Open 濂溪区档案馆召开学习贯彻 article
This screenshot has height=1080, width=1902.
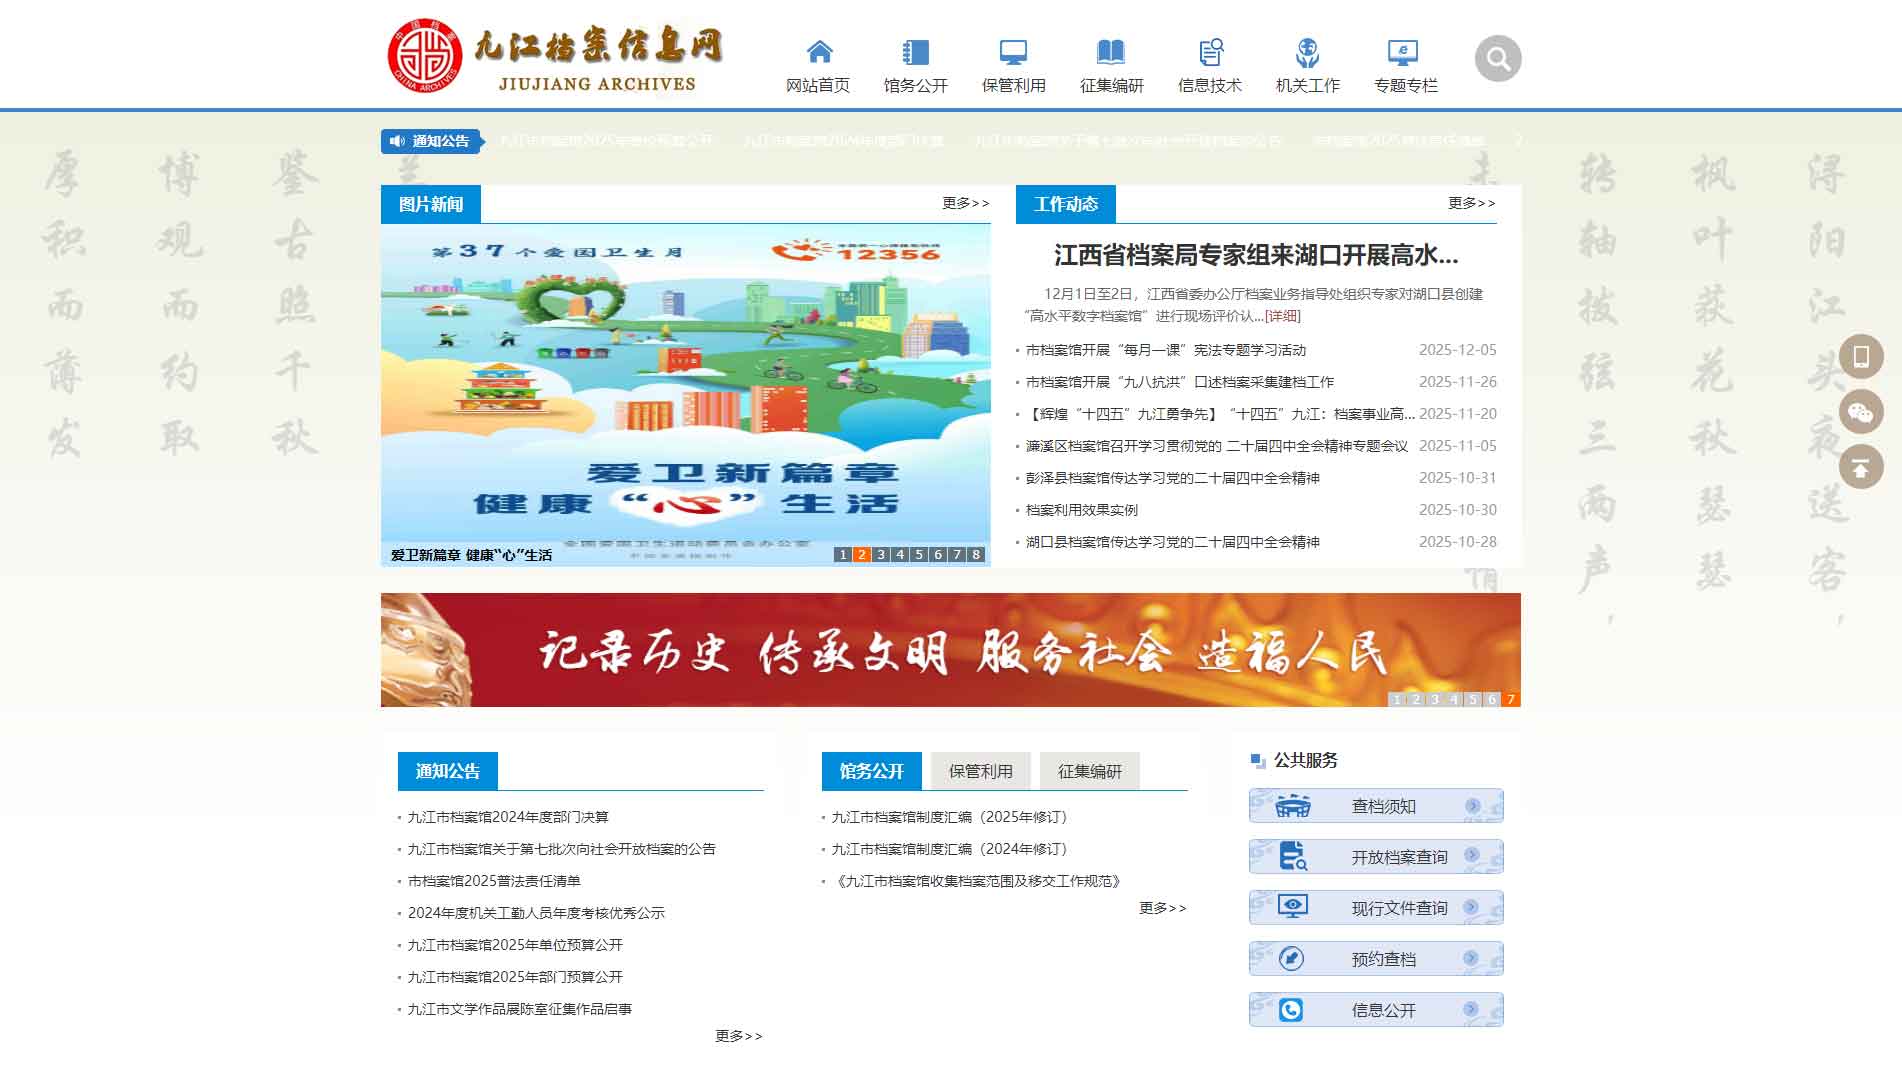coord(1217,446)
